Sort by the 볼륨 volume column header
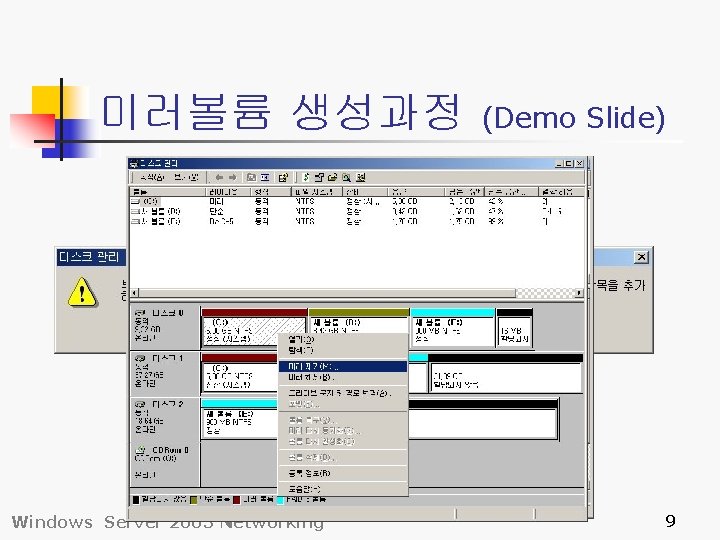This screenshot has width=720, height=540. pyautogui.click(x=168, y=191)
